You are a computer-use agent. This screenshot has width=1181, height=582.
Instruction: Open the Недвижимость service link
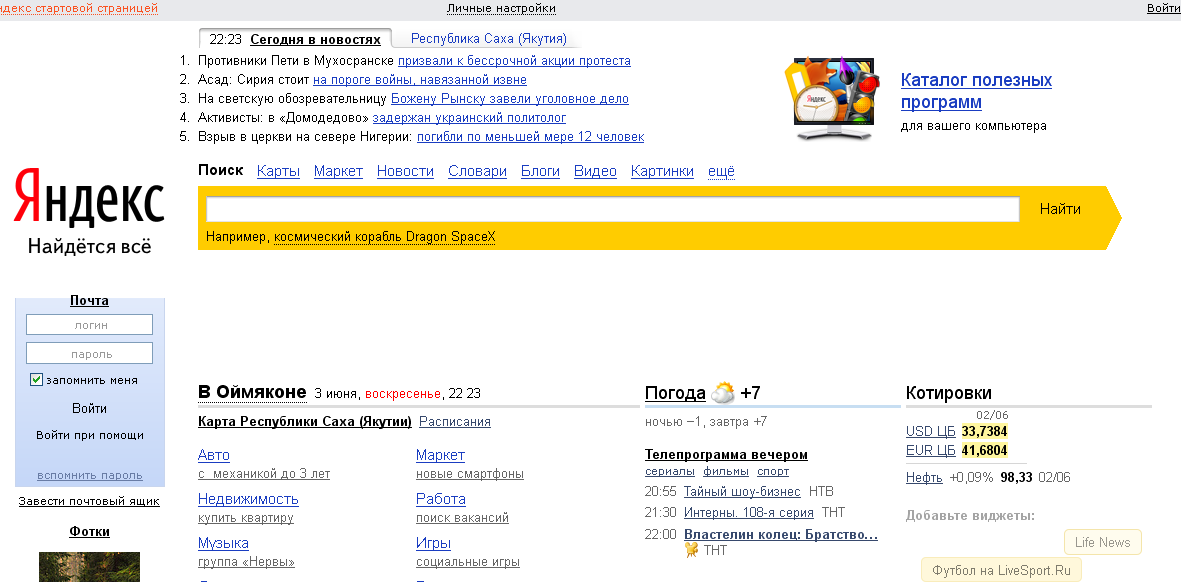(x=249, y=499)
